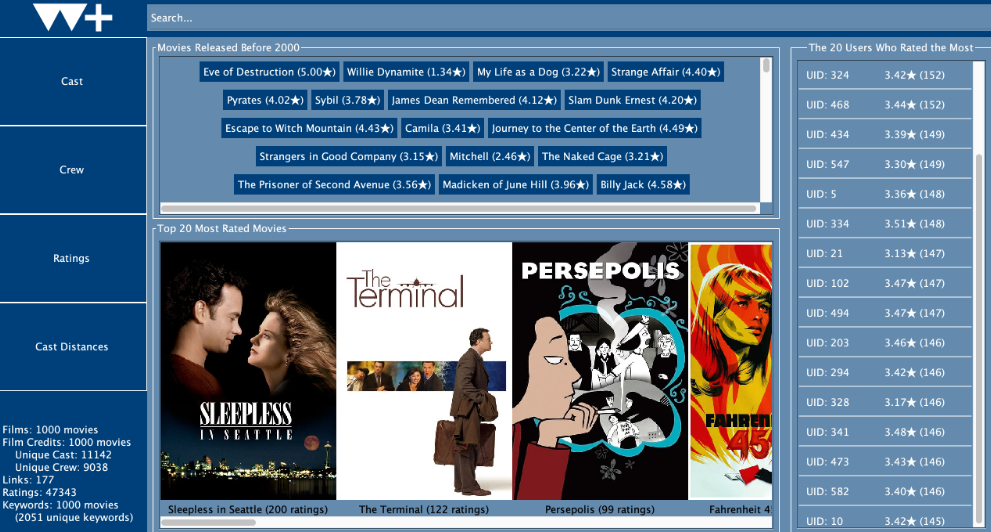The height and width of the screenshot is (532, 991).
Task: Click the Films: 1000 movies stat
Action: point(51,430)
